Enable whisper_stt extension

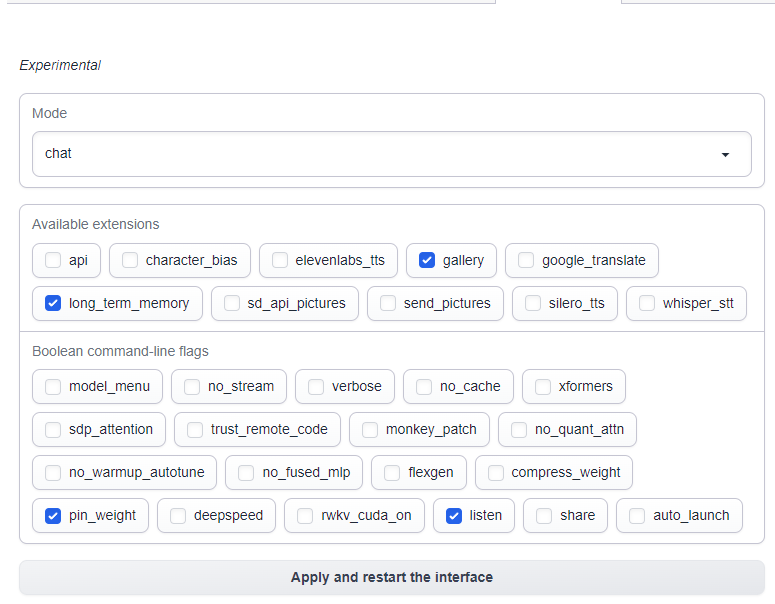click(647, 303)
